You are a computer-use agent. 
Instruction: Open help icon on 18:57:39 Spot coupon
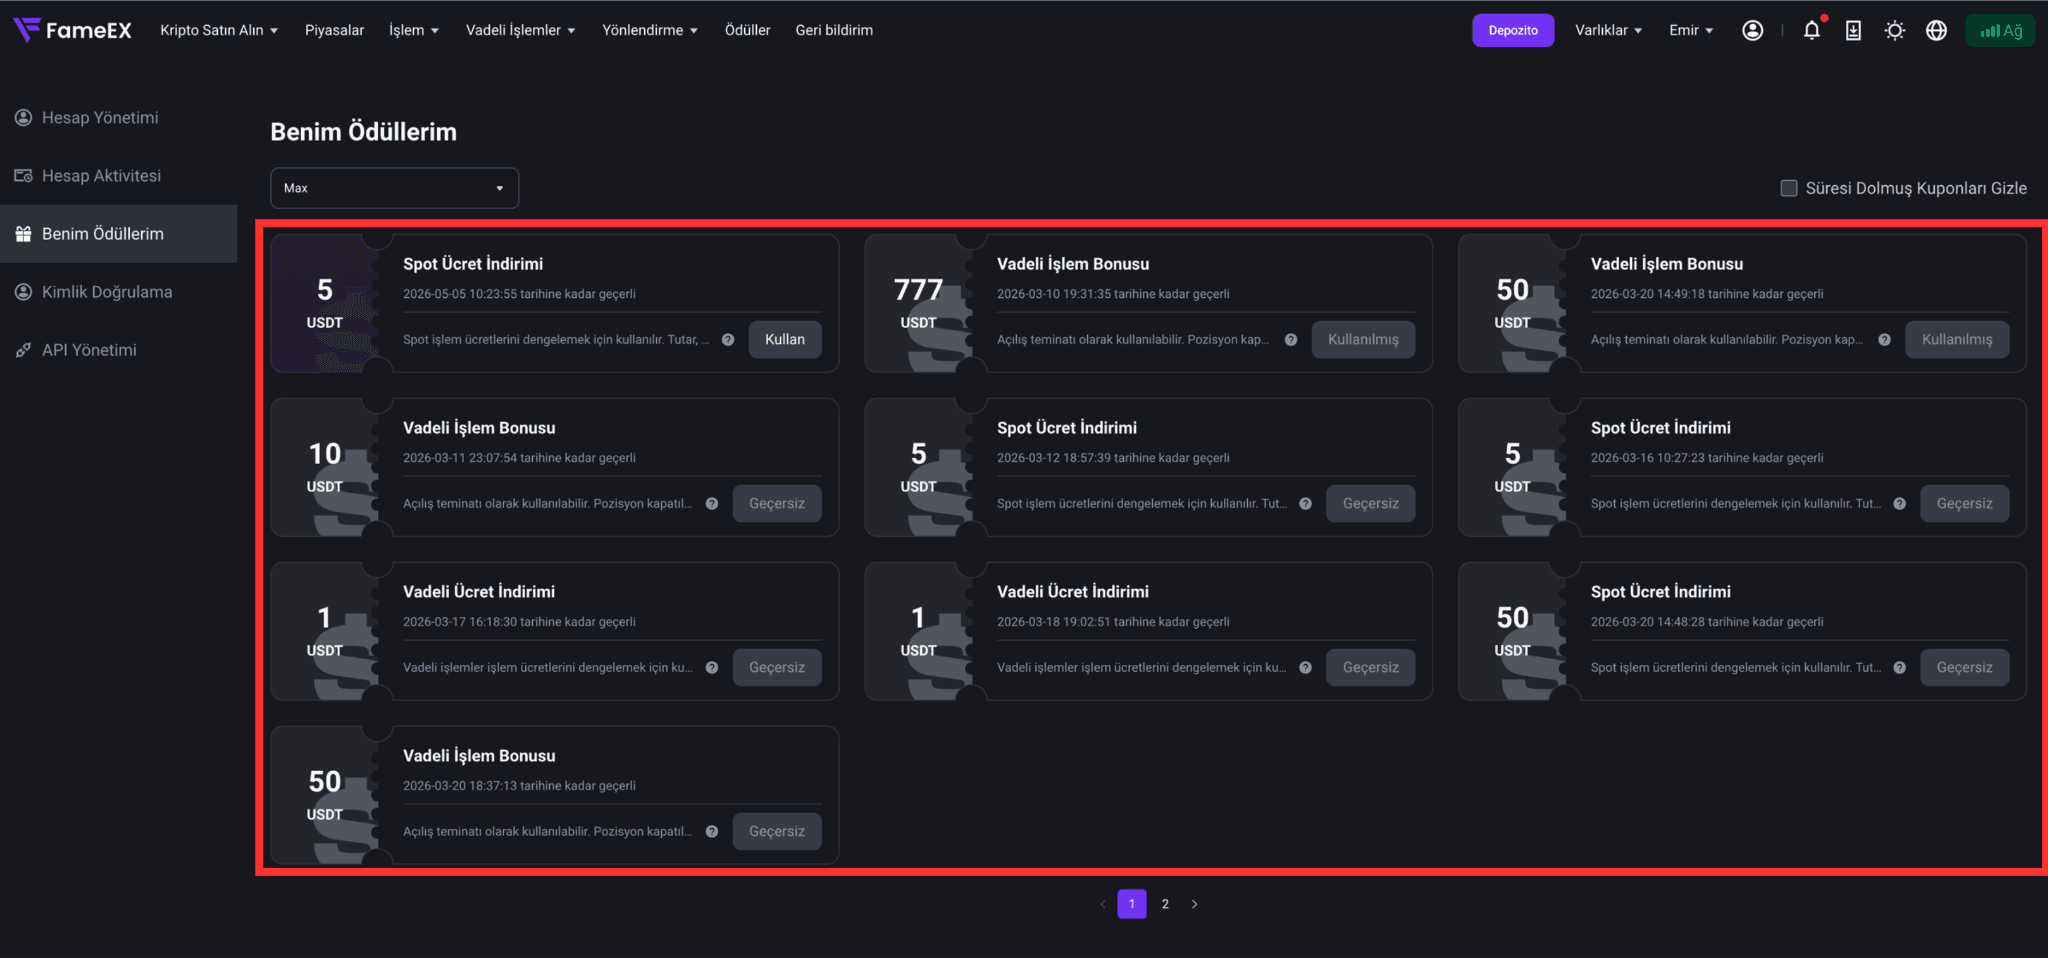pyautogui.click(x=1305, y=504)
